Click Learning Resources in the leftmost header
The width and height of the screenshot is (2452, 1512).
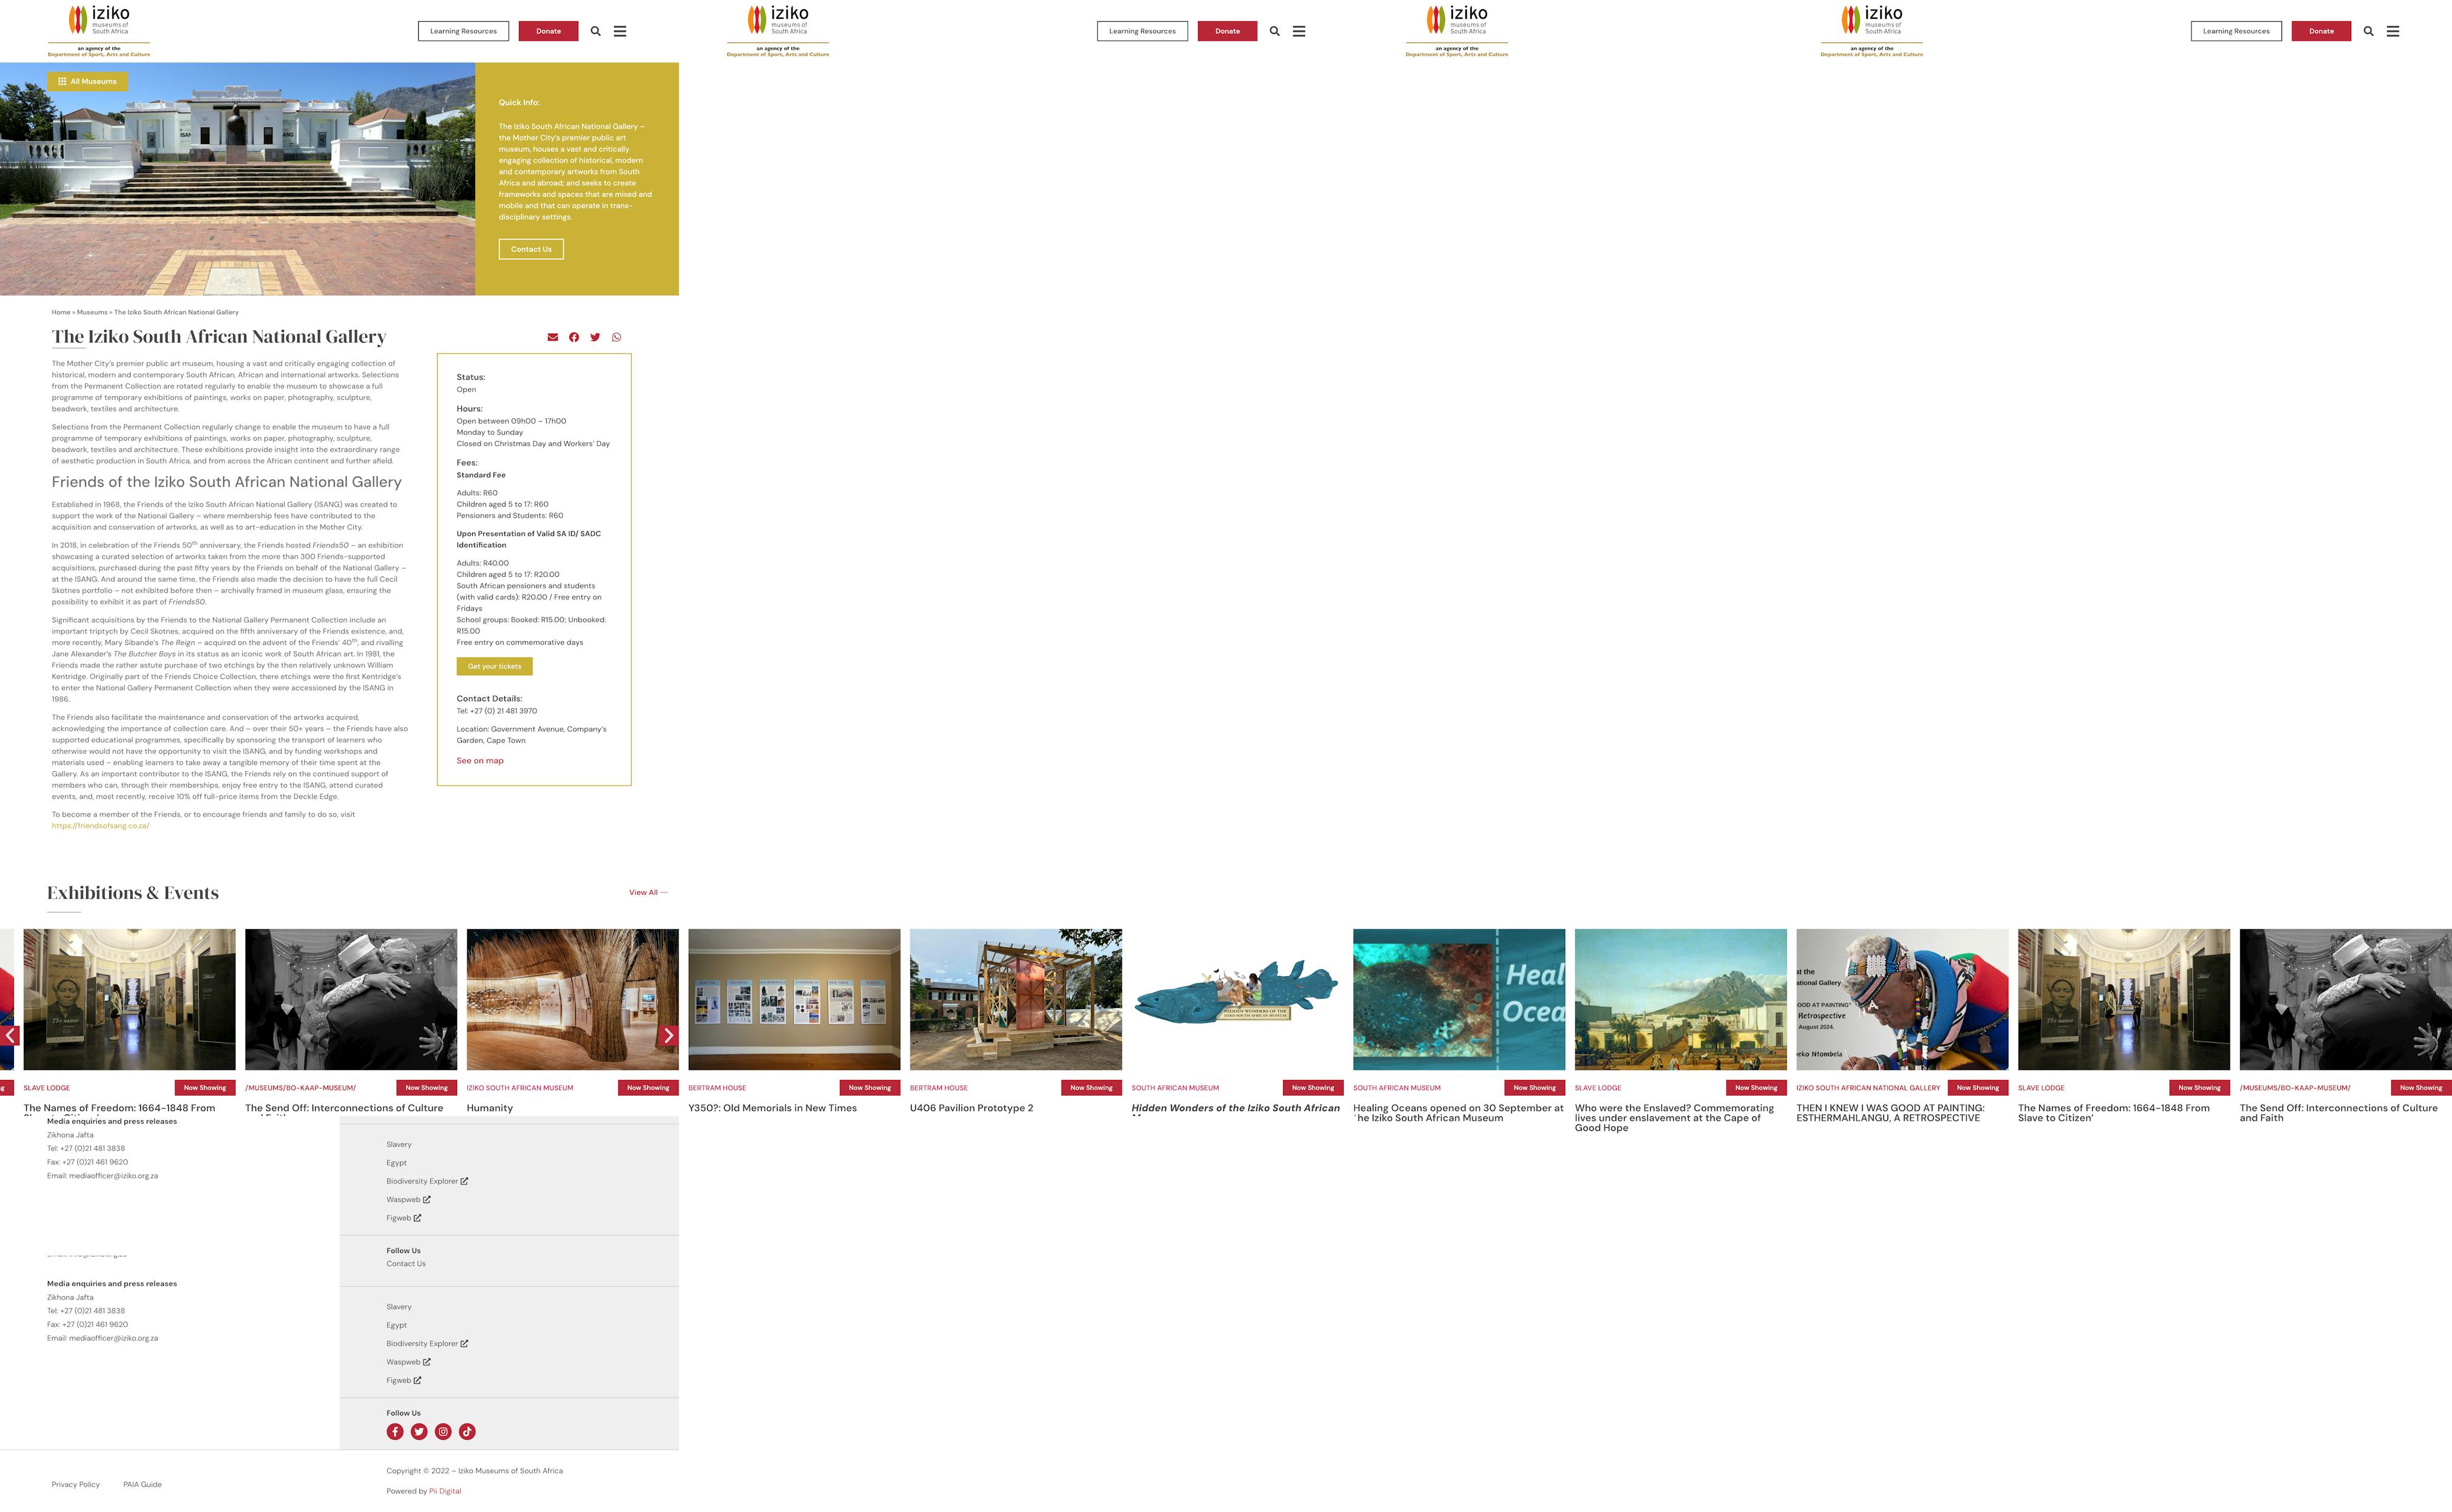(x=463, y=31)
